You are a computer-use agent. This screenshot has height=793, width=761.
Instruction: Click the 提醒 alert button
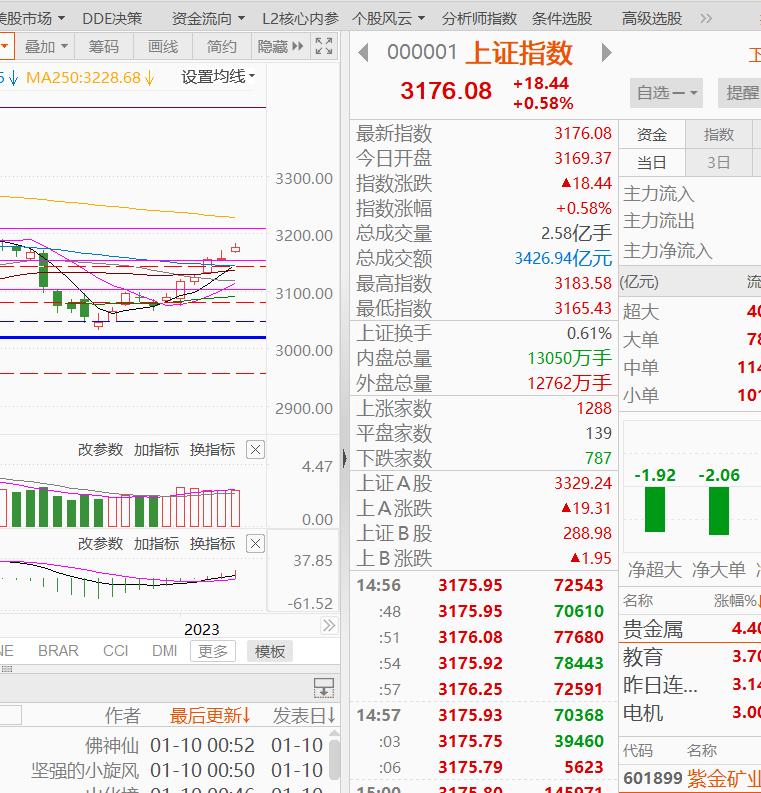point(740,93)
